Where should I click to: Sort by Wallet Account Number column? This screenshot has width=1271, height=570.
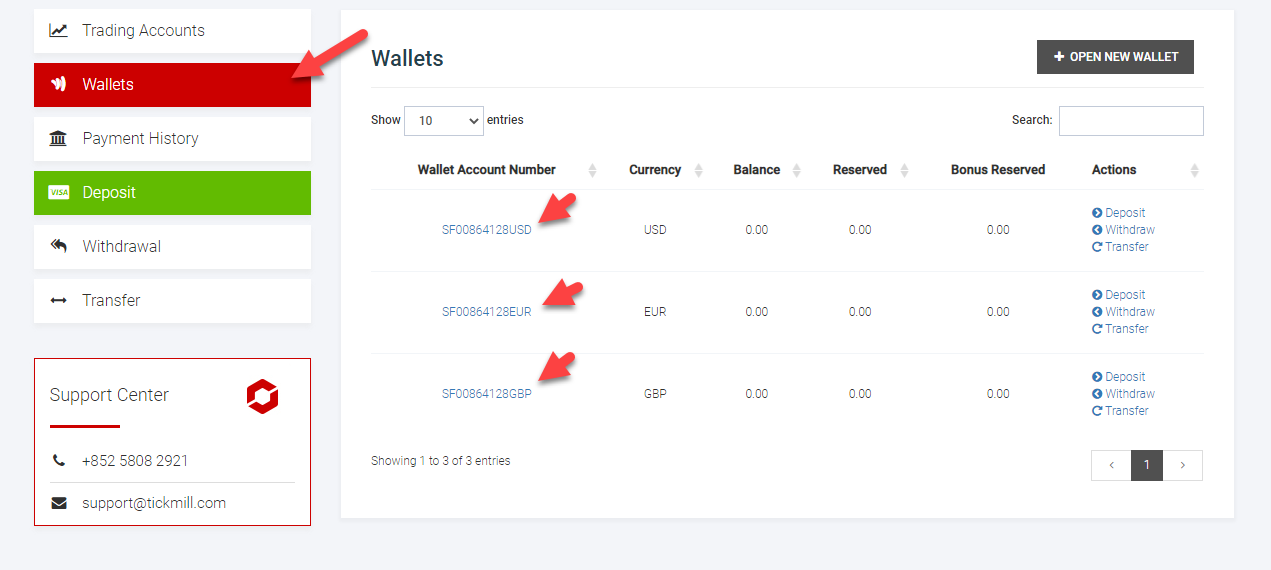[487, 170]
